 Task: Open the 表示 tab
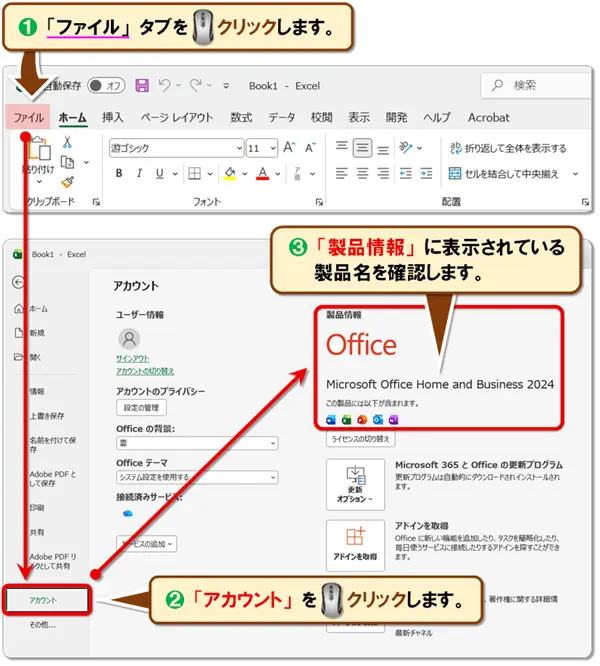359,117
